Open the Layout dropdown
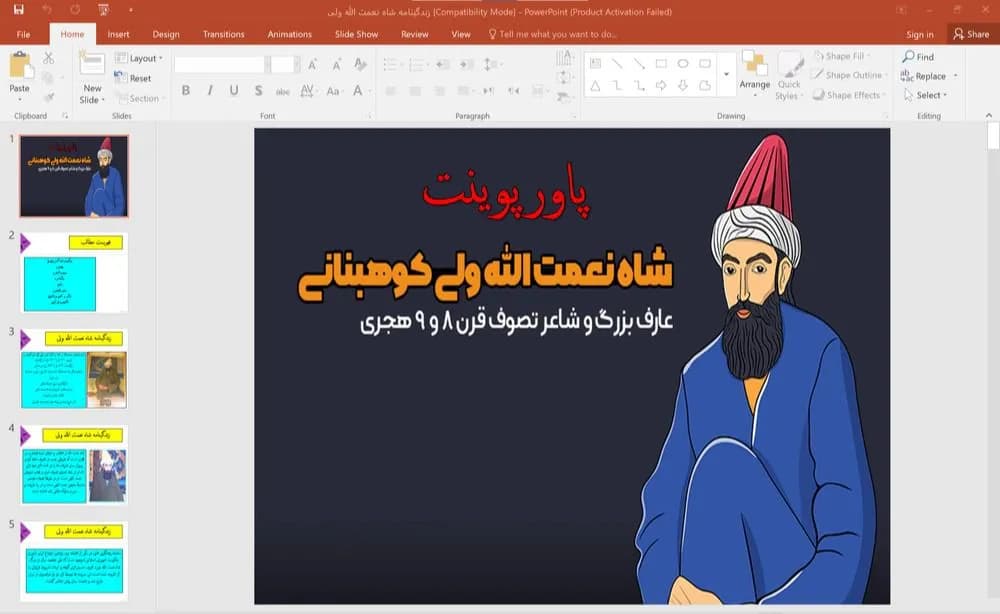 click(x=138, y=58)
